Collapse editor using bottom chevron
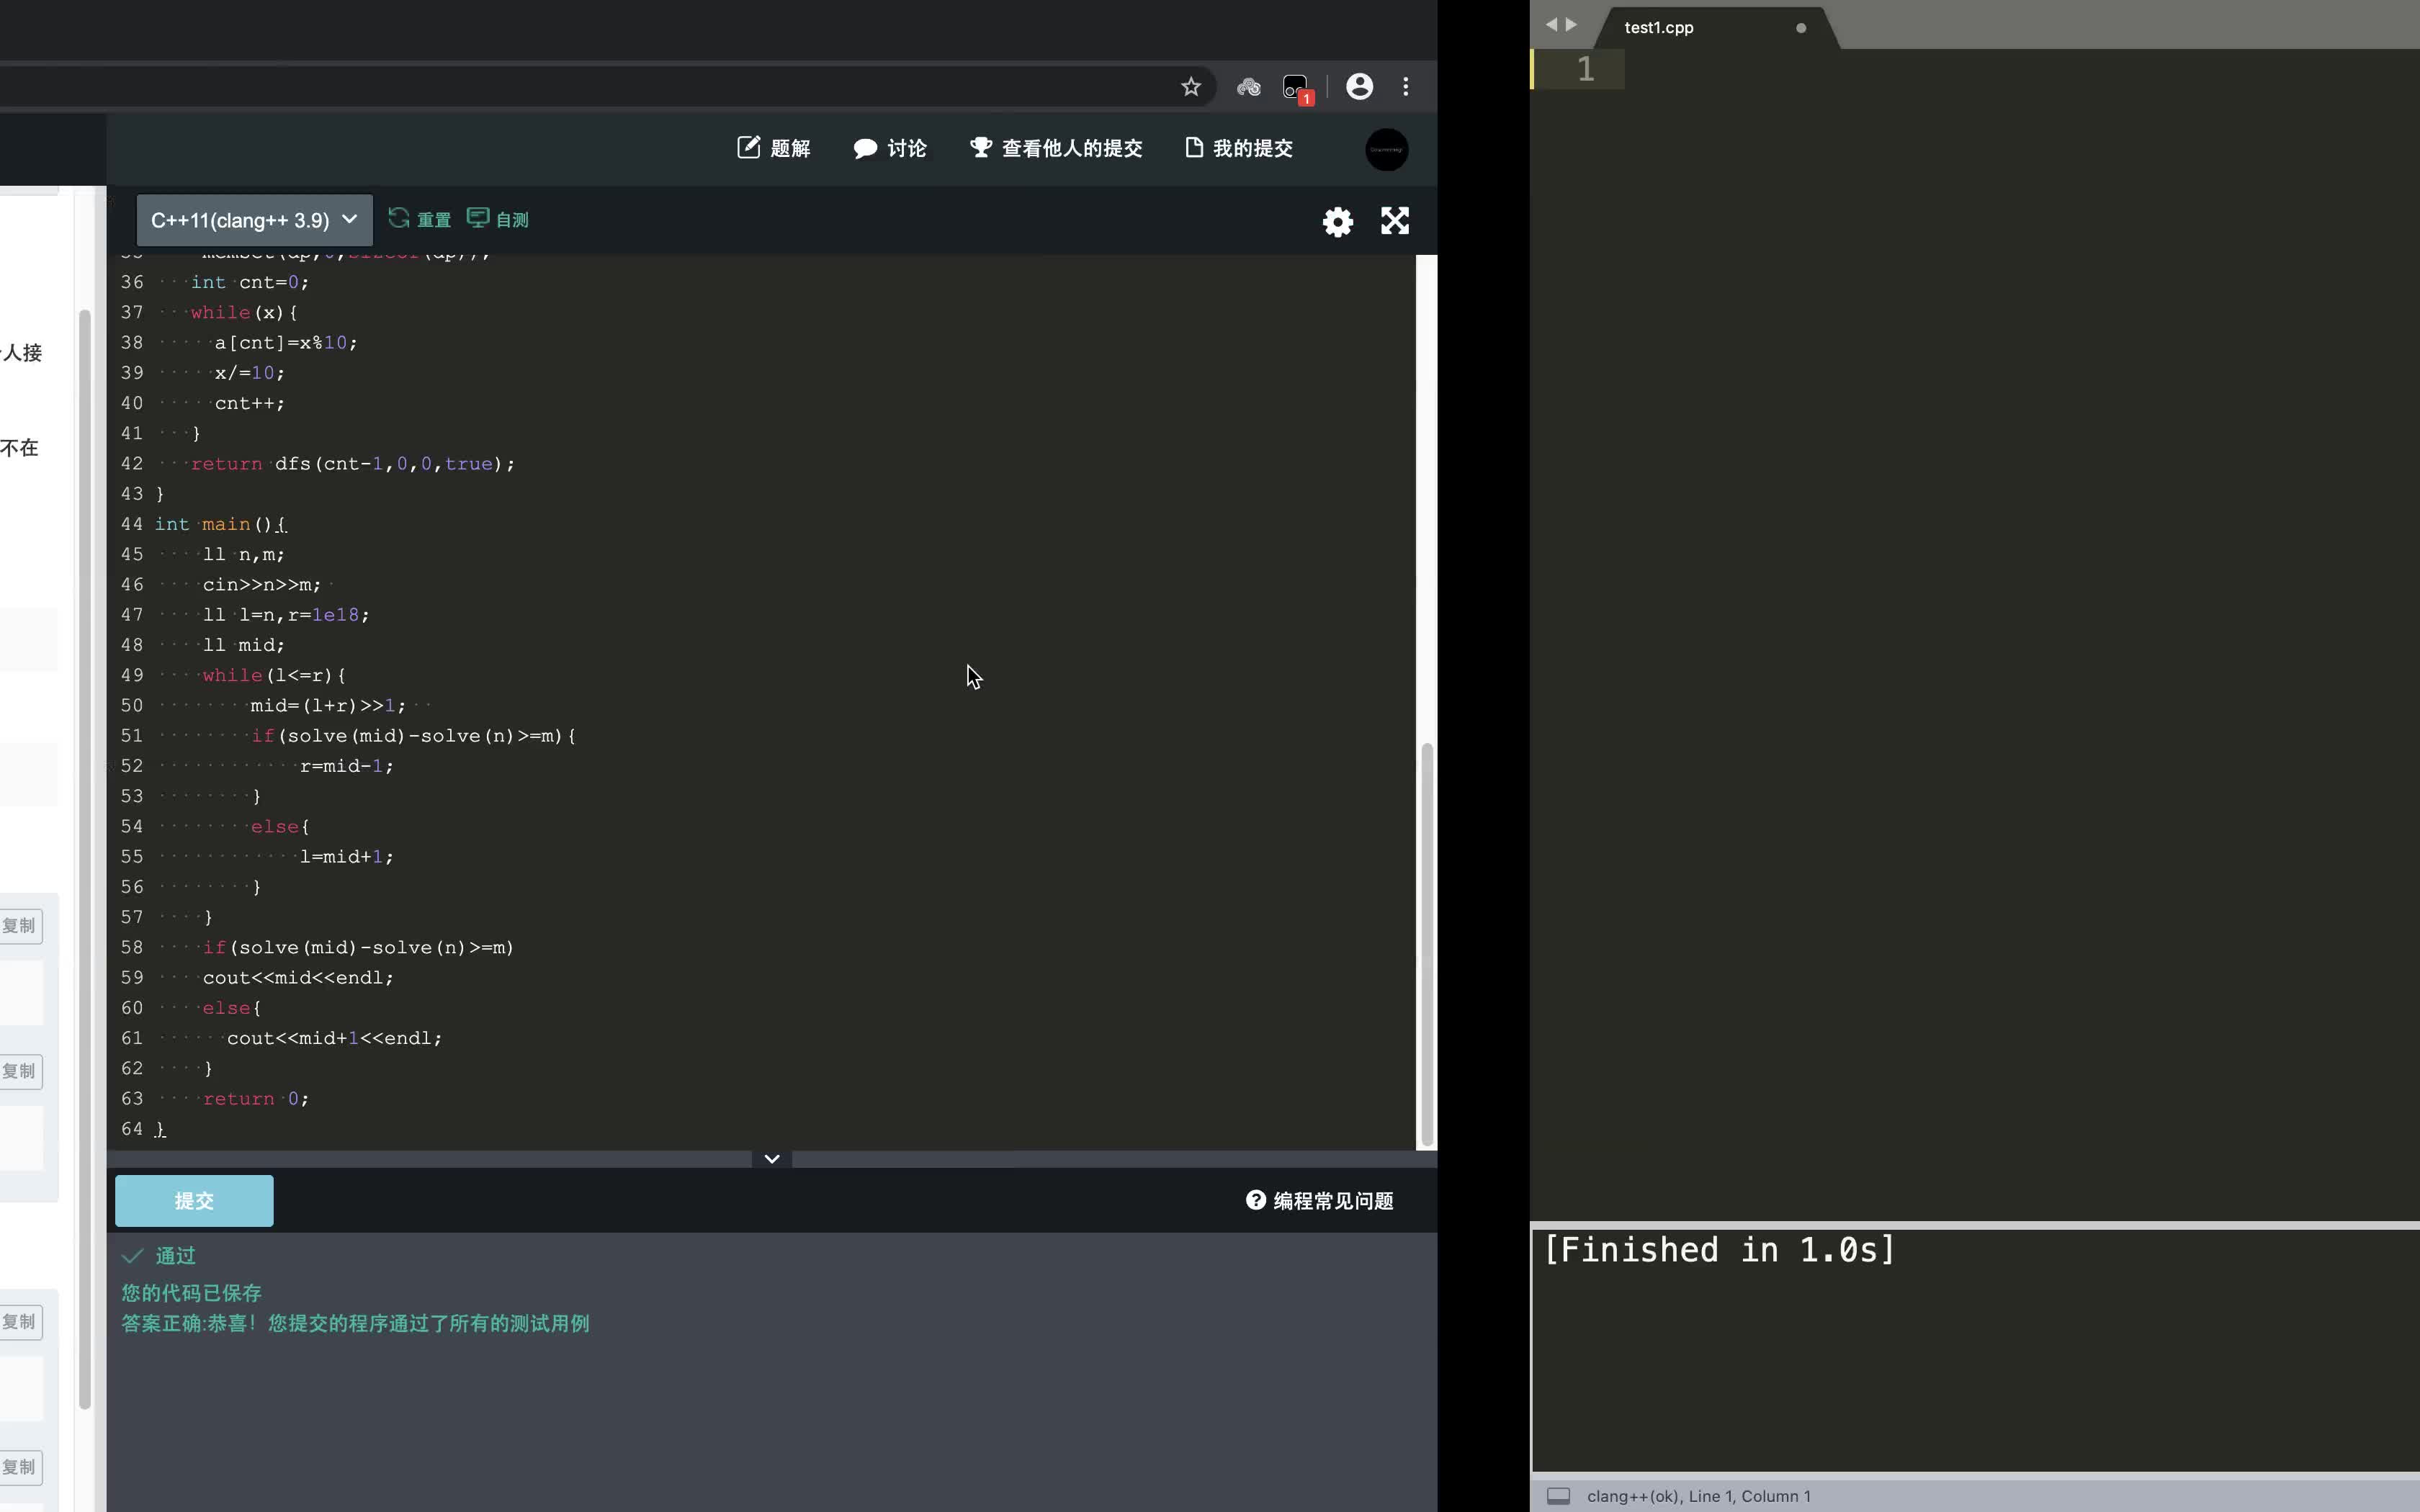This screenshot has height=1512, width=2420. (x=772, y=1159)
